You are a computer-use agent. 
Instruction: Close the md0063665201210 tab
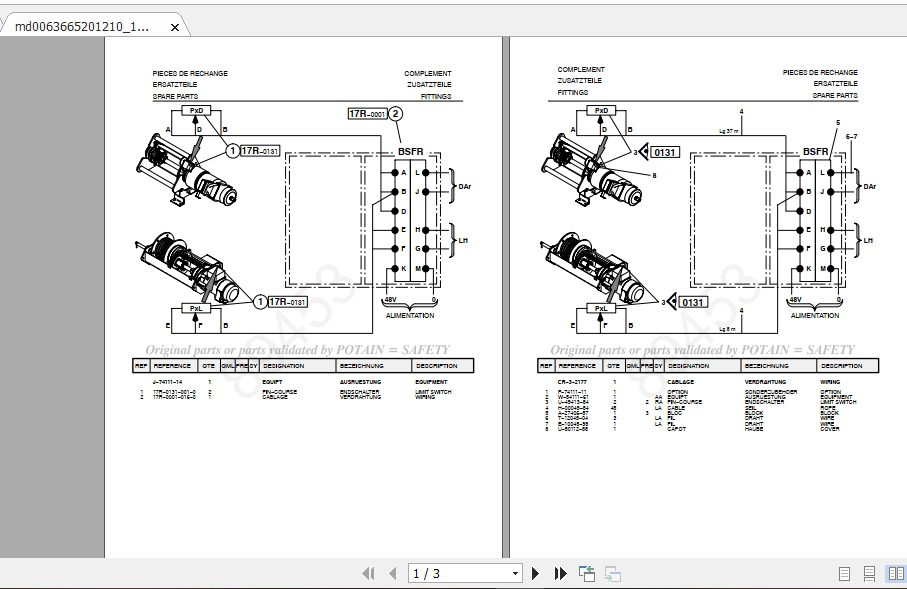(x=175, y=28)
